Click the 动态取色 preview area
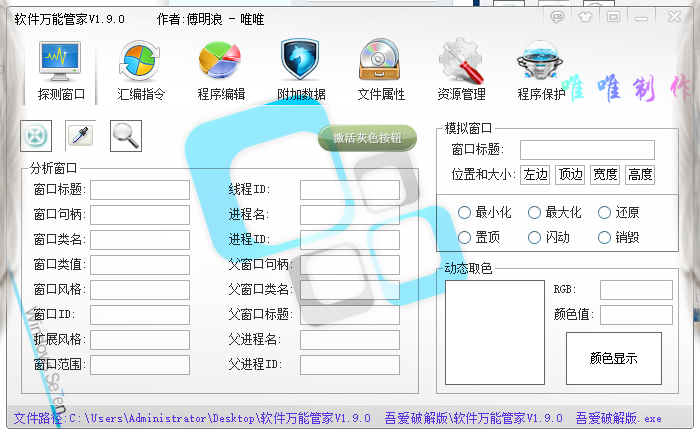Image resolution: width=700 pixels, height=435 pixels. (495, 332)
